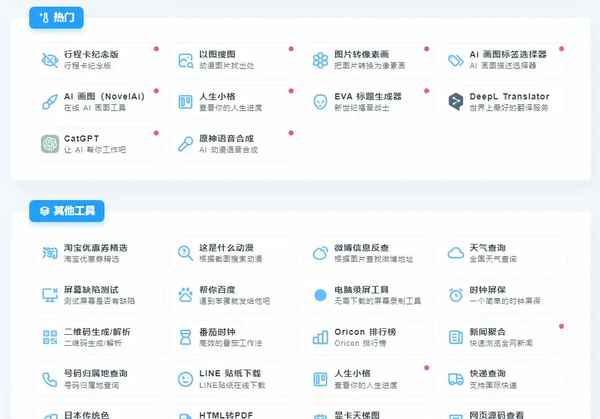Screen dimensions: 600x419
Task: Open the 天气查询 cloud icon
Action: 456,253
